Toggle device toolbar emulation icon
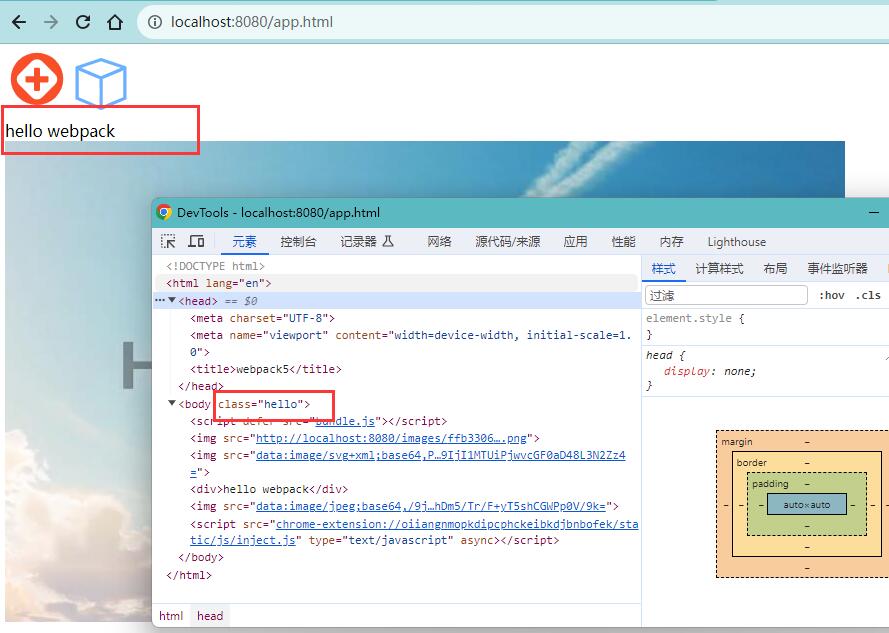889x633 pixels. click(196, 242)
